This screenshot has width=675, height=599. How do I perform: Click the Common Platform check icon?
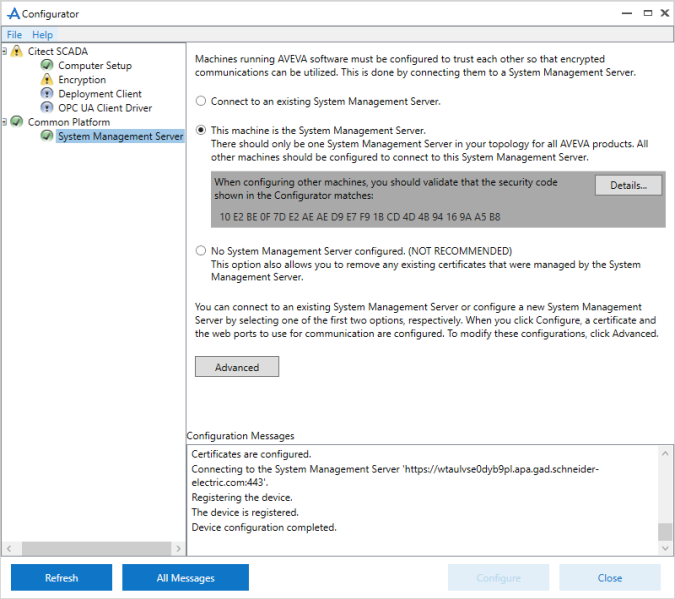tap(17, 122)
